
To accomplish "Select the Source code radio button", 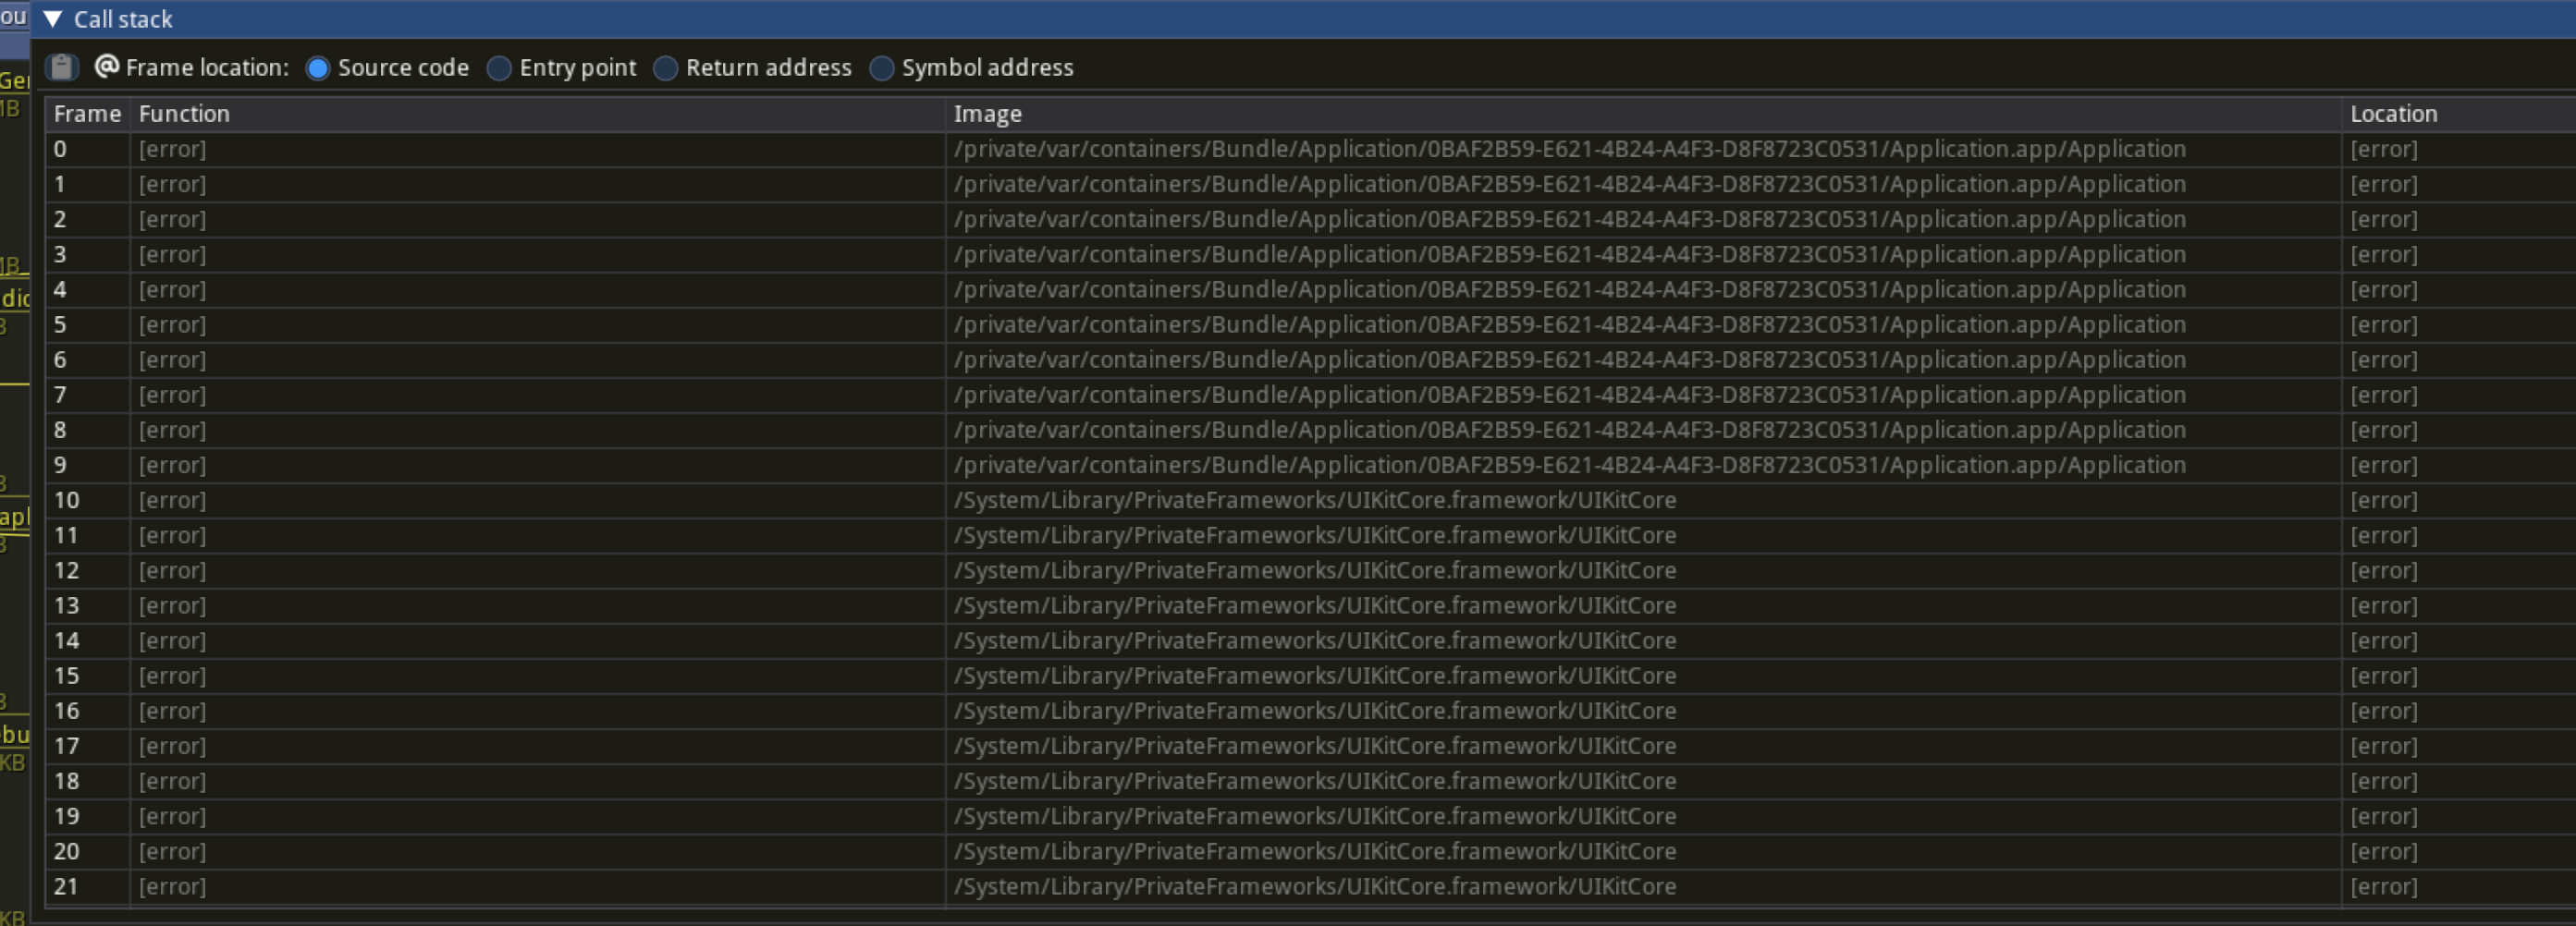I will tap(318, 68).
